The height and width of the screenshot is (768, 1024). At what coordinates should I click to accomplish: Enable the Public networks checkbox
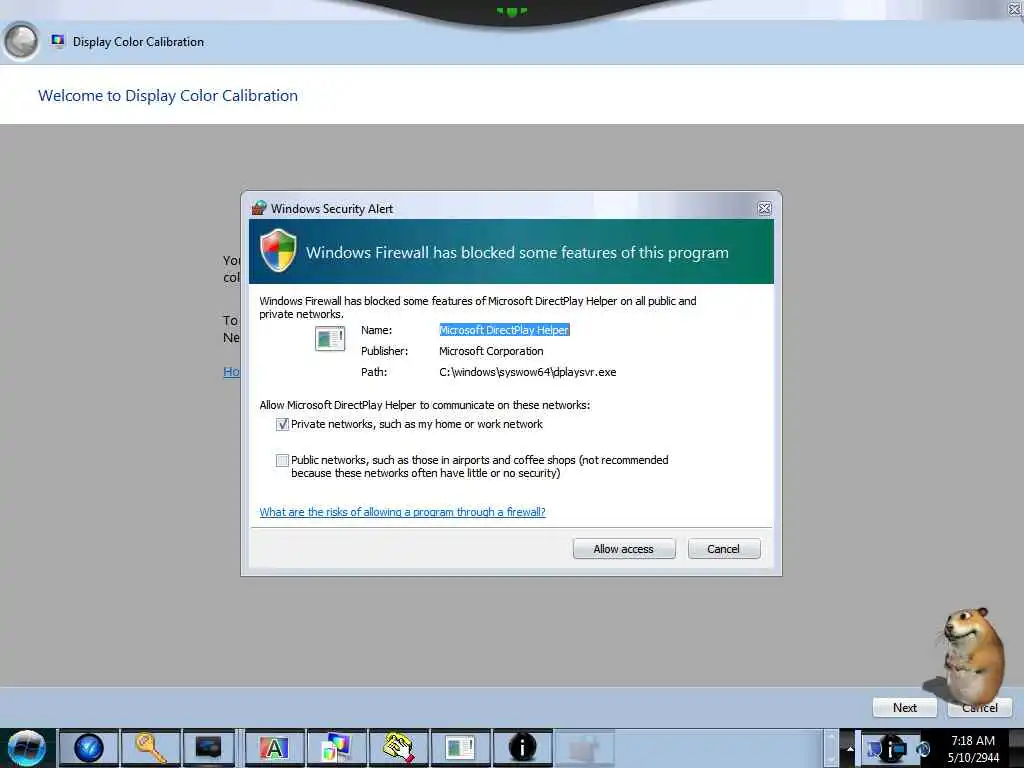(282, 460)
